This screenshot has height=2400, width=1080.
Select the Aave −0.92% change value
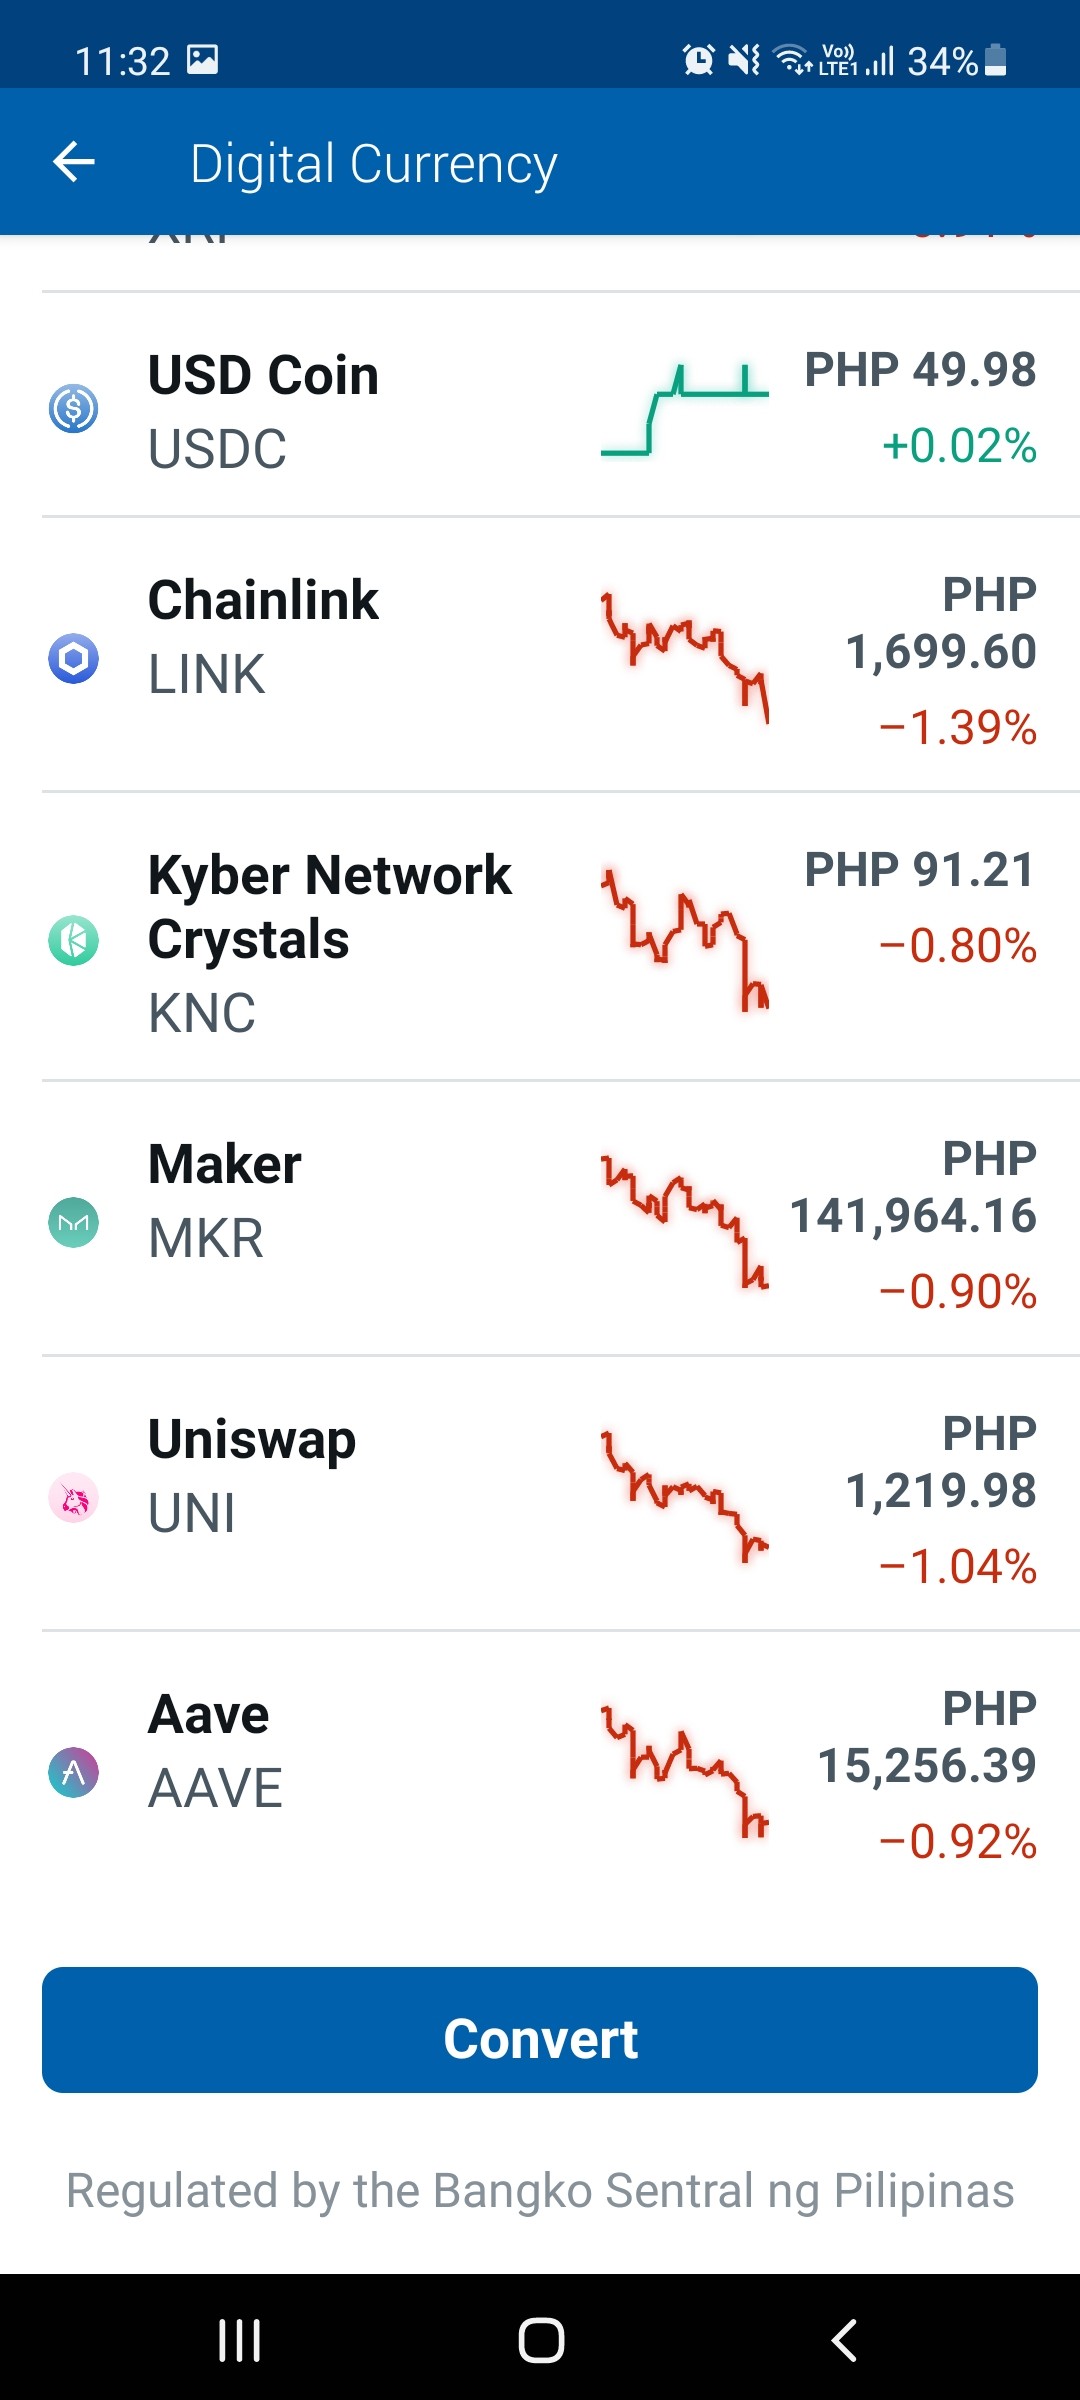958,1841
